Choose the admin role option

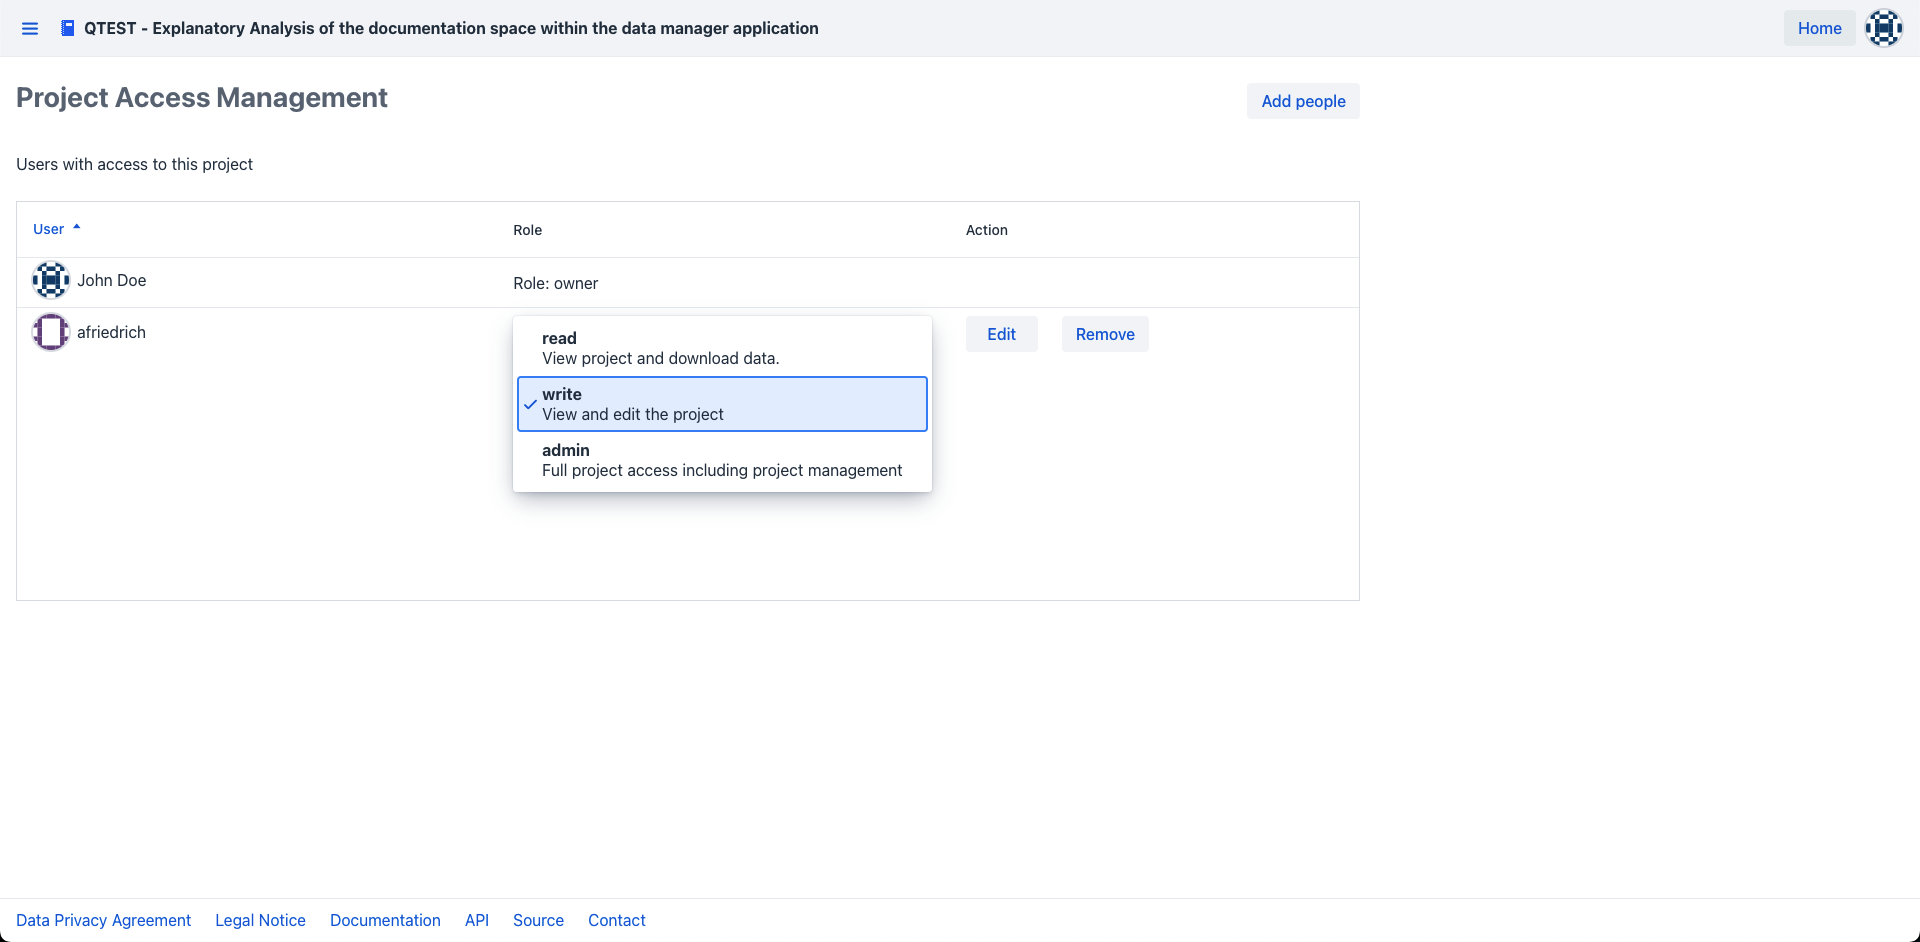(x=721, y=460)
